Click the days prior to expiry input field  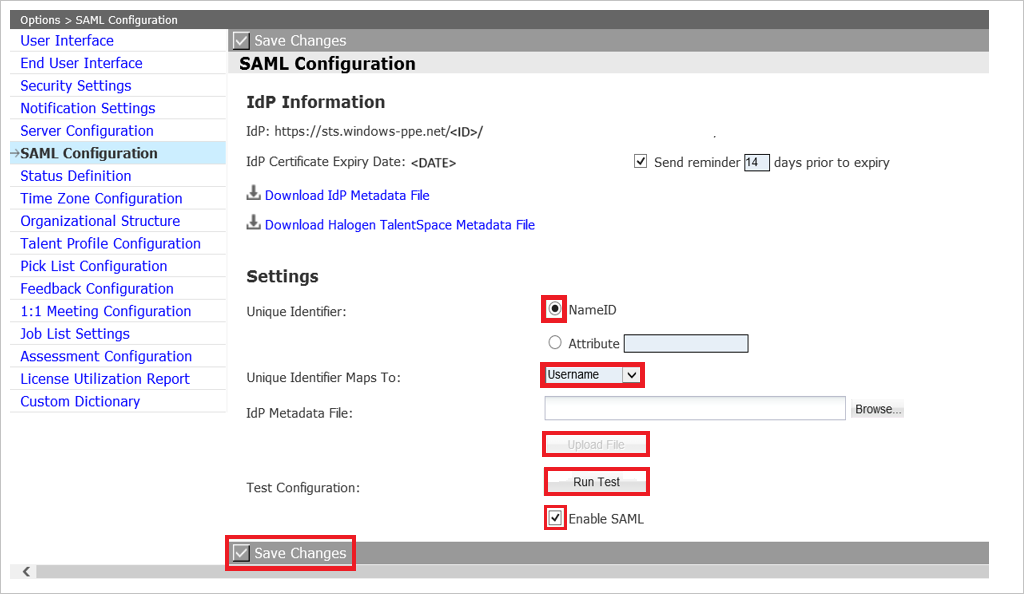(x=757, y=161)
